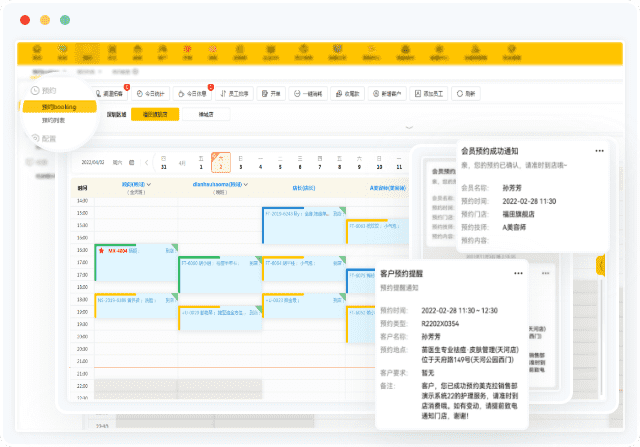Select date 5 in the date strip
The width and height of the screenshot is (640, 447).
click(280, 162)
